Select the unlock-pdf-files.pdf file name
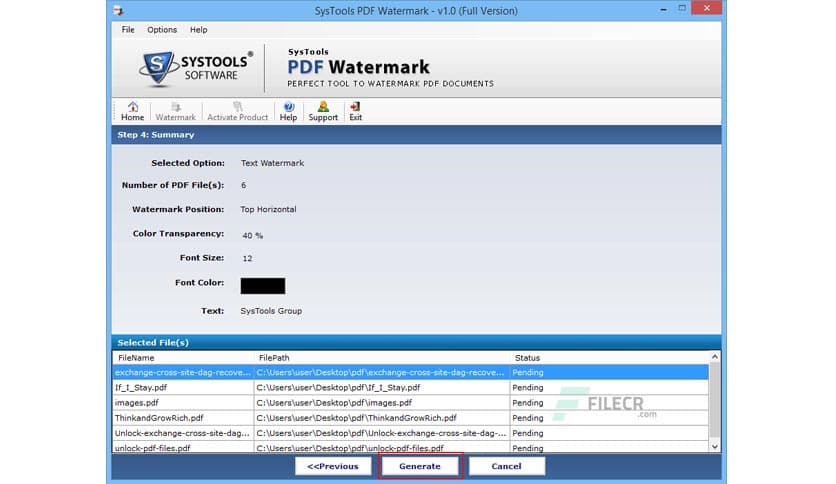 point(152,448)
